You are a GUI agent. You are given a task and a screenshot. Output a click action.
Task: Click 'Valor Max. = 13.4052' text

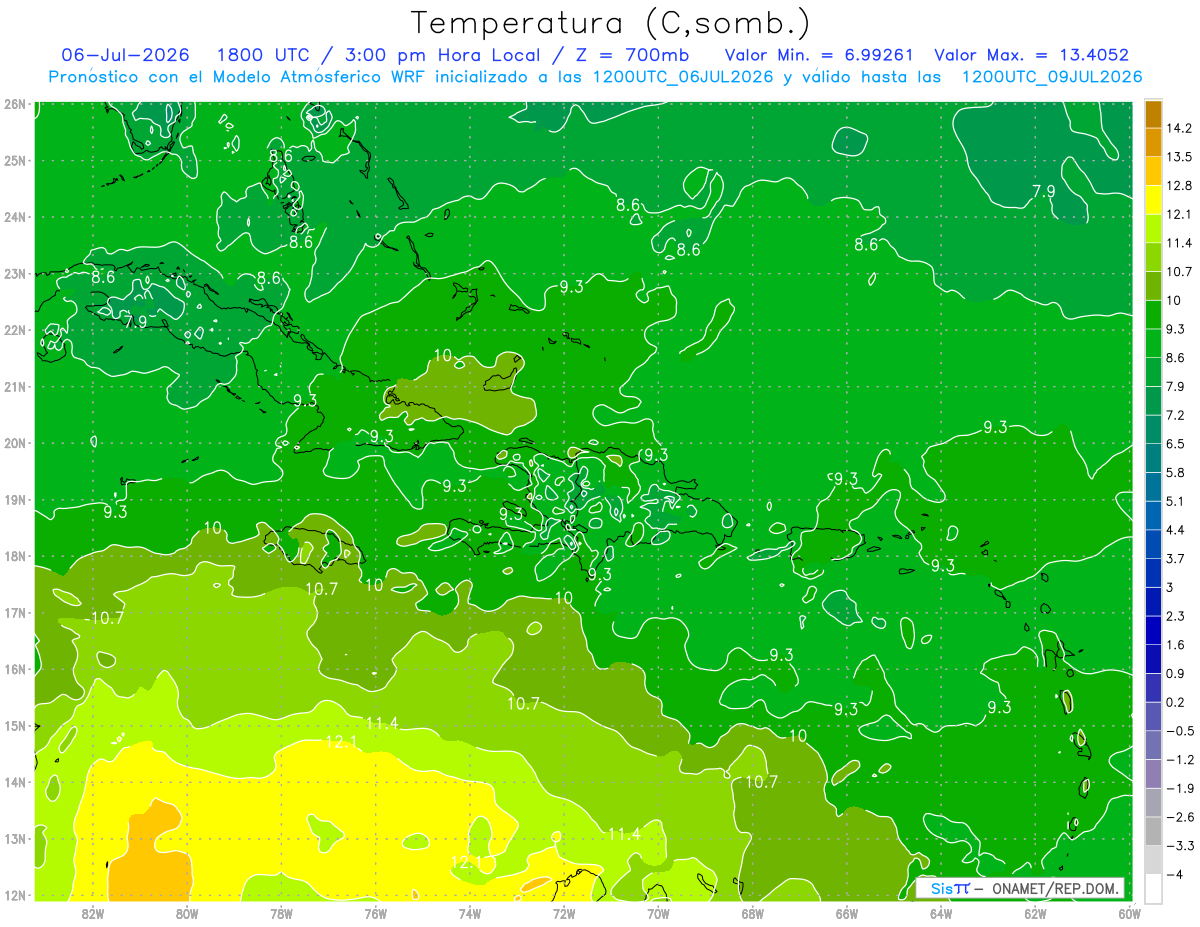coord(1032,55)
